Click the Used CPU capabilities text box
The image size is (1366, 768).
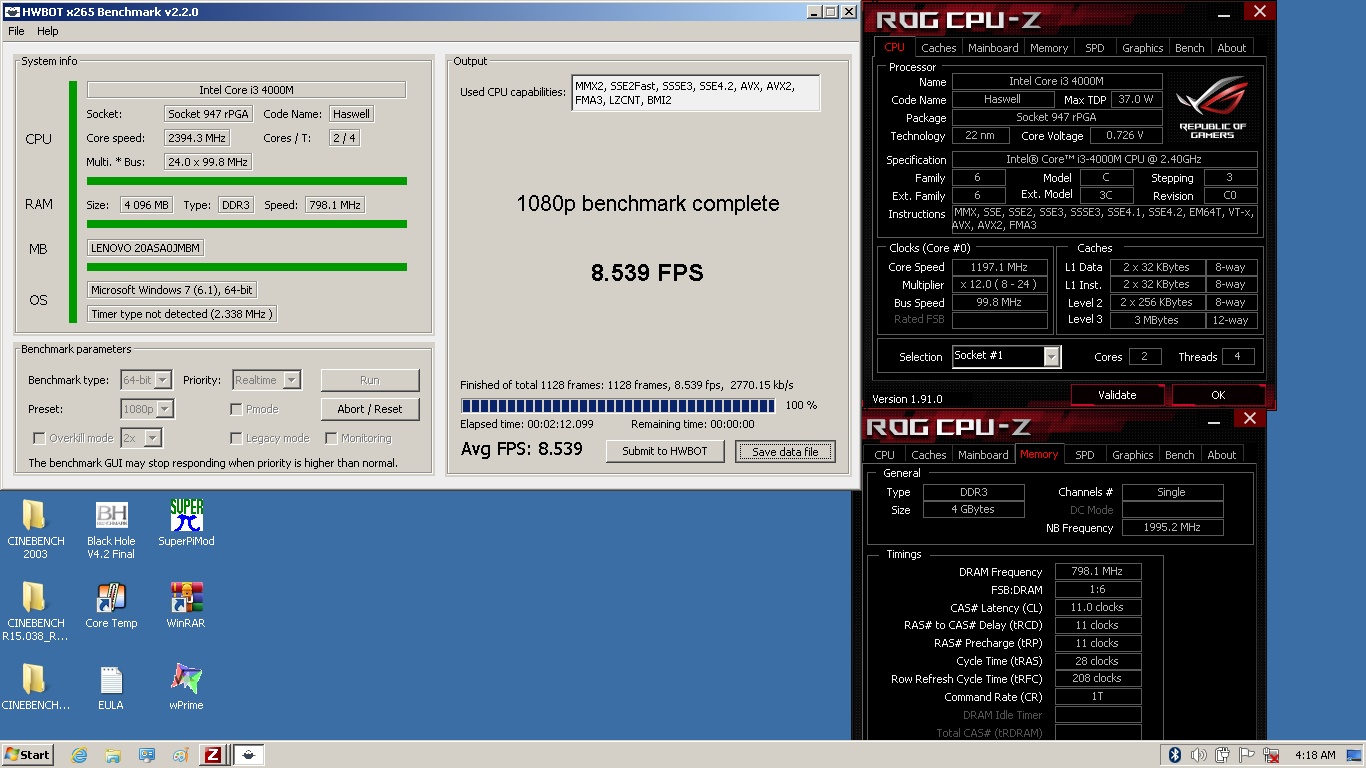(x=696, y=93)
